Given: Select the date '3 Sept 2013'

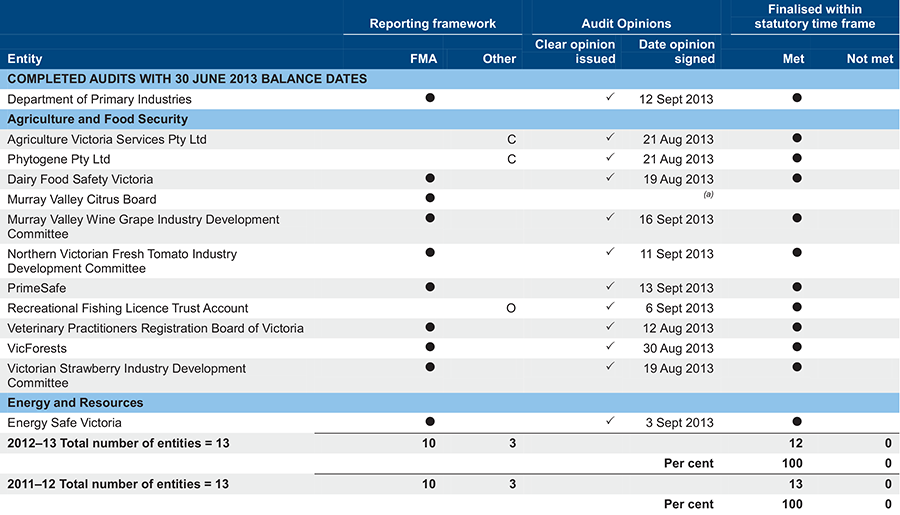Looking at the screenshot, I should 680,423.
